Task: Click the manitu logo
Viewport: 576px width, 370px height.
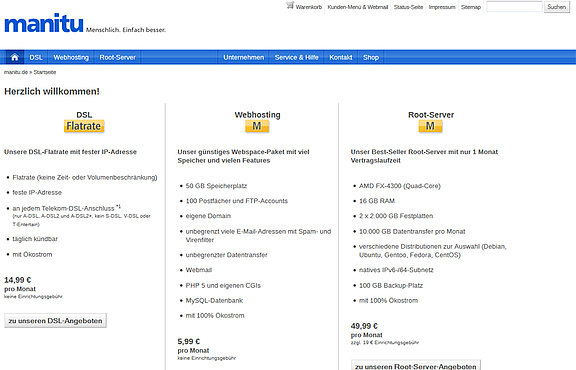Action: 44,23
